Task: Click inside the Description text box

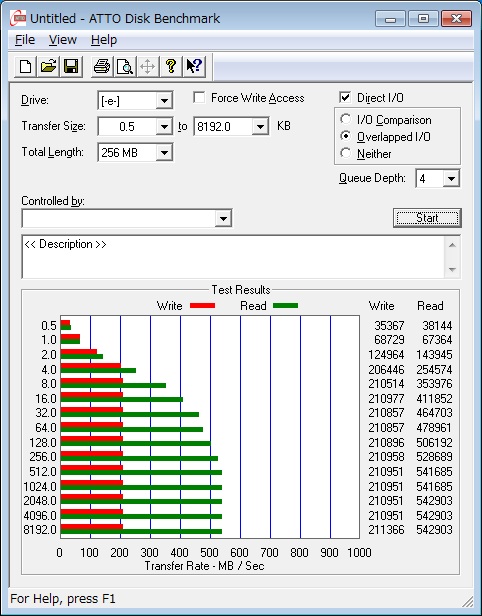Action: pos(234,257)
